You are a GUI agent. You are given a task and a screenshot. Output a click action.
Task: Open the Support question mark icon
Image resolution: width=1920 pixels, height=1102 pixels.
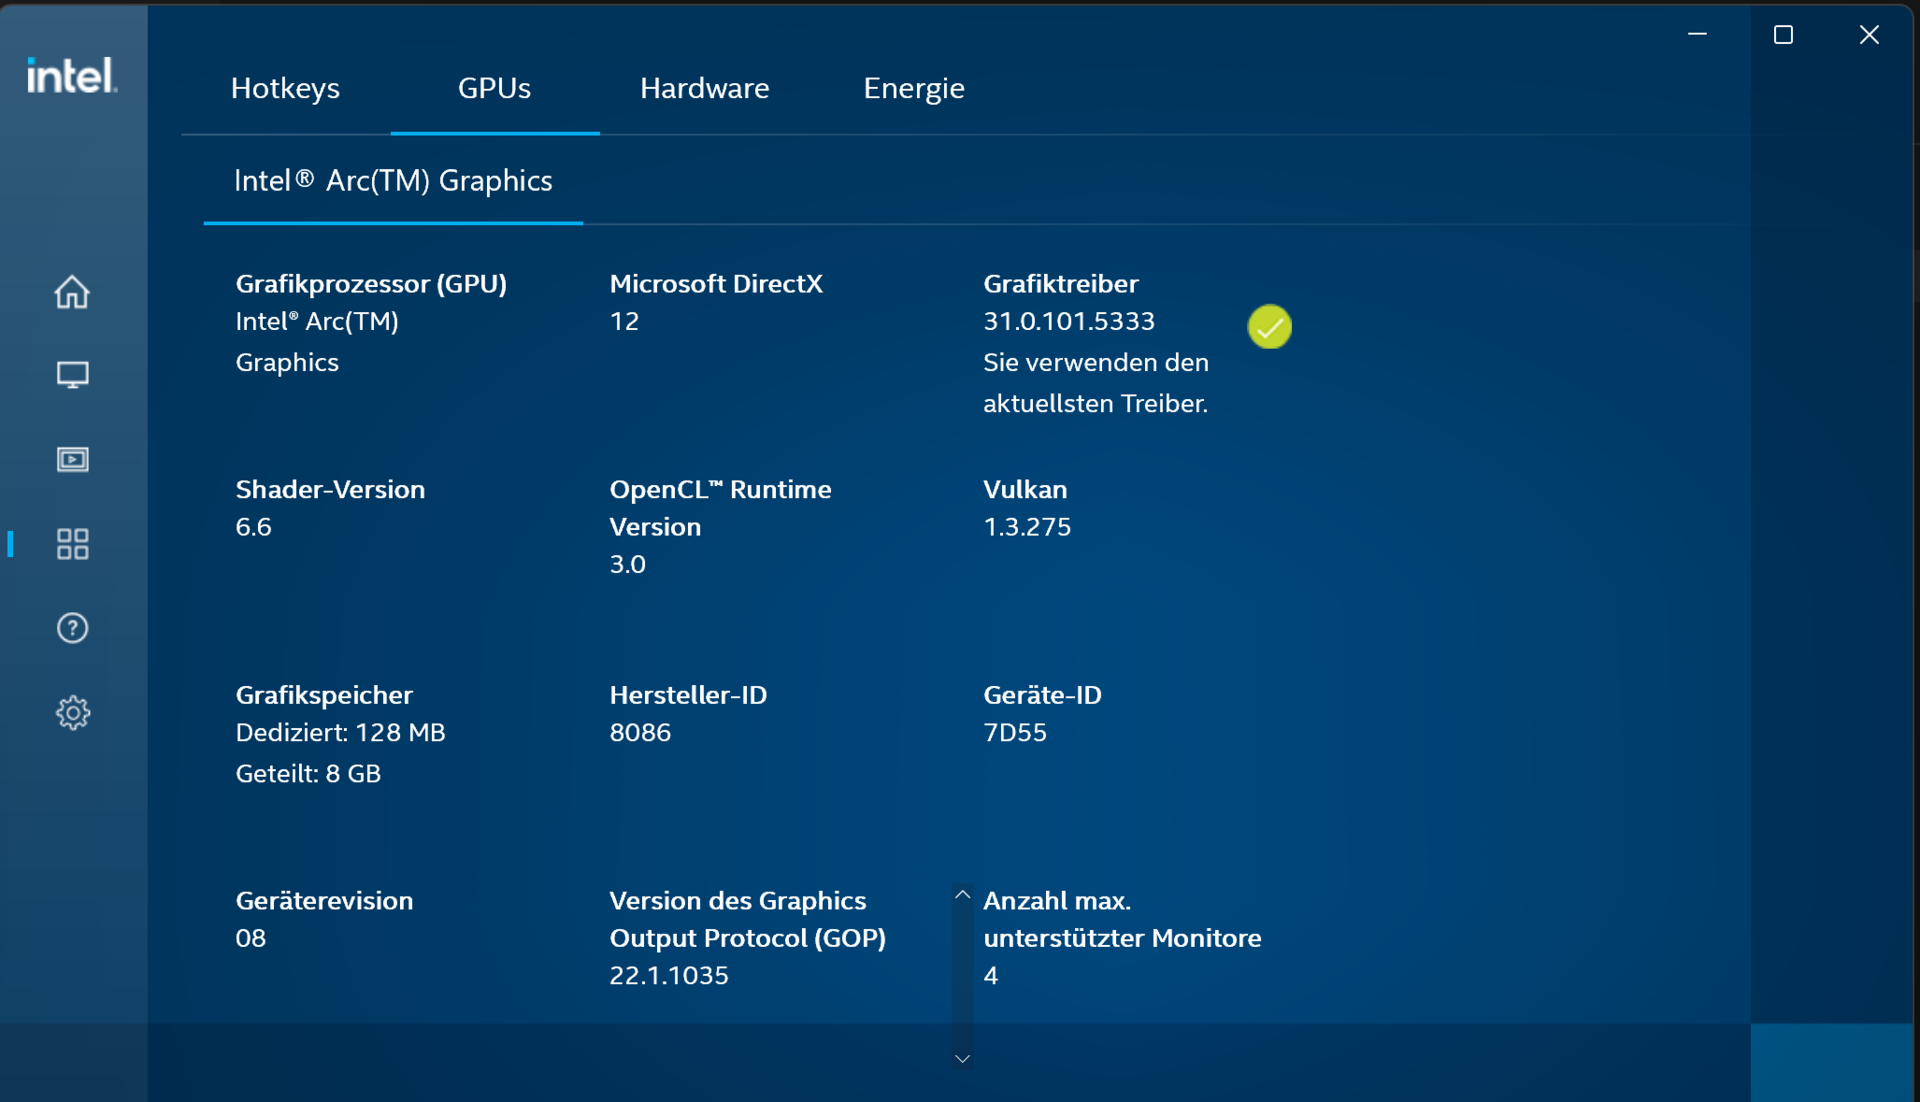72,628
